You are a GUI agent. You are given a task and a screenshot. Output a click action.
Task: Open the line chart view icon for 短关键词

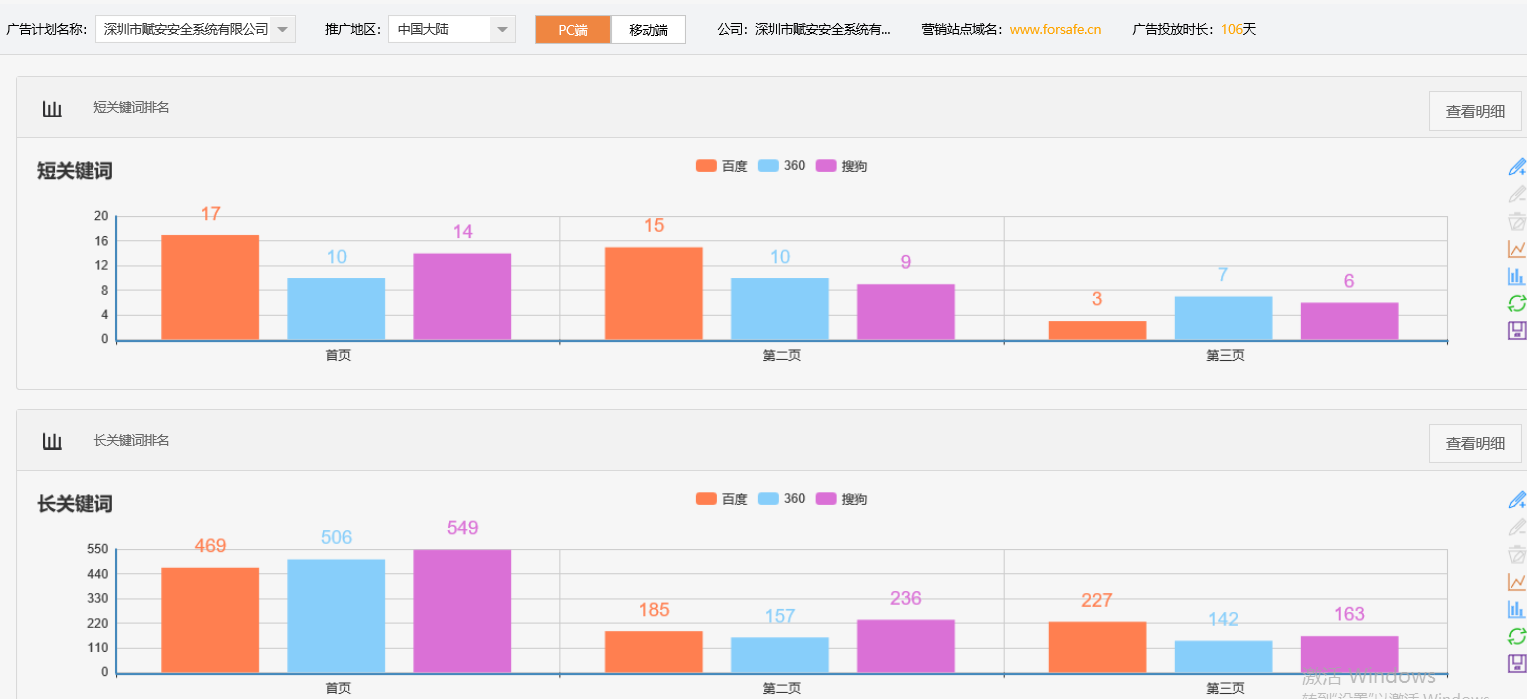point(1517,248)
